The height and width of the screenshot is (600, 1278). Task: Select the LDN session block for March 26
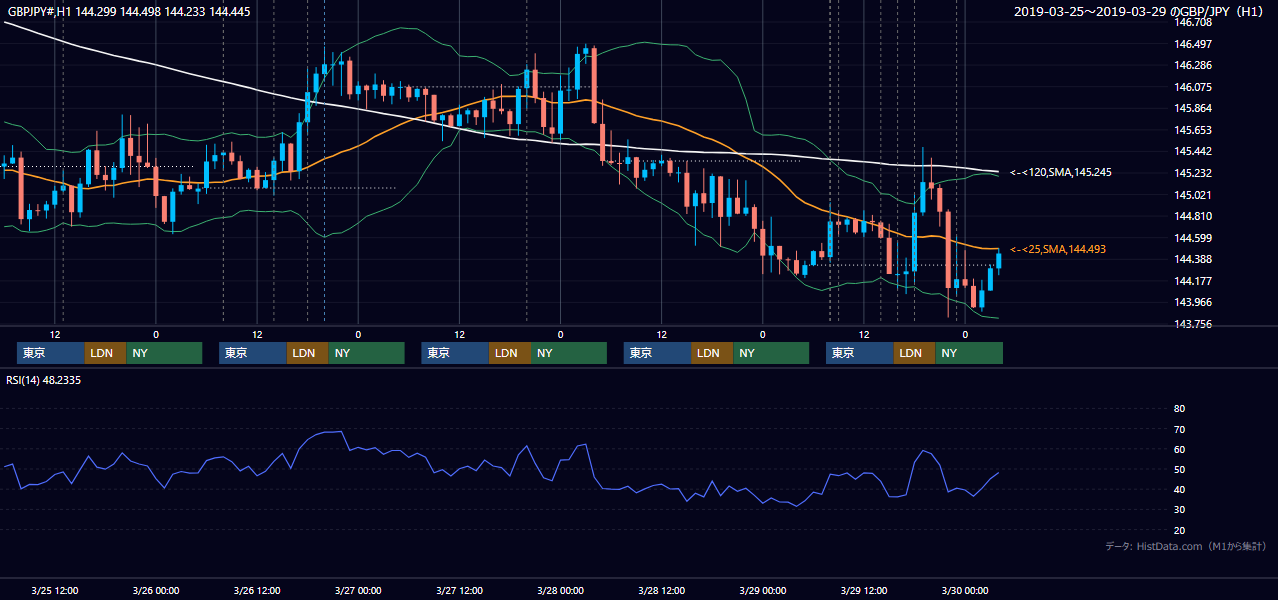click(307, 353)
